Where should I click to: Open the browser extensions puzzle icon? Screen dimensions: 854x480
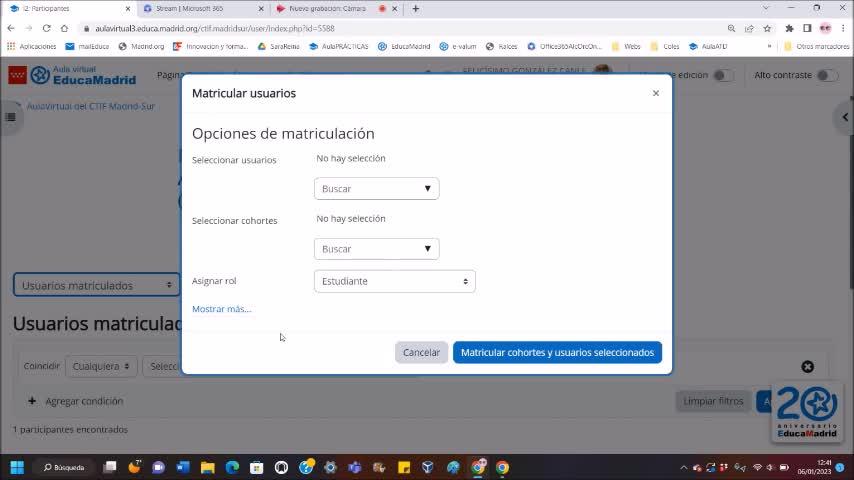point(789,28)
